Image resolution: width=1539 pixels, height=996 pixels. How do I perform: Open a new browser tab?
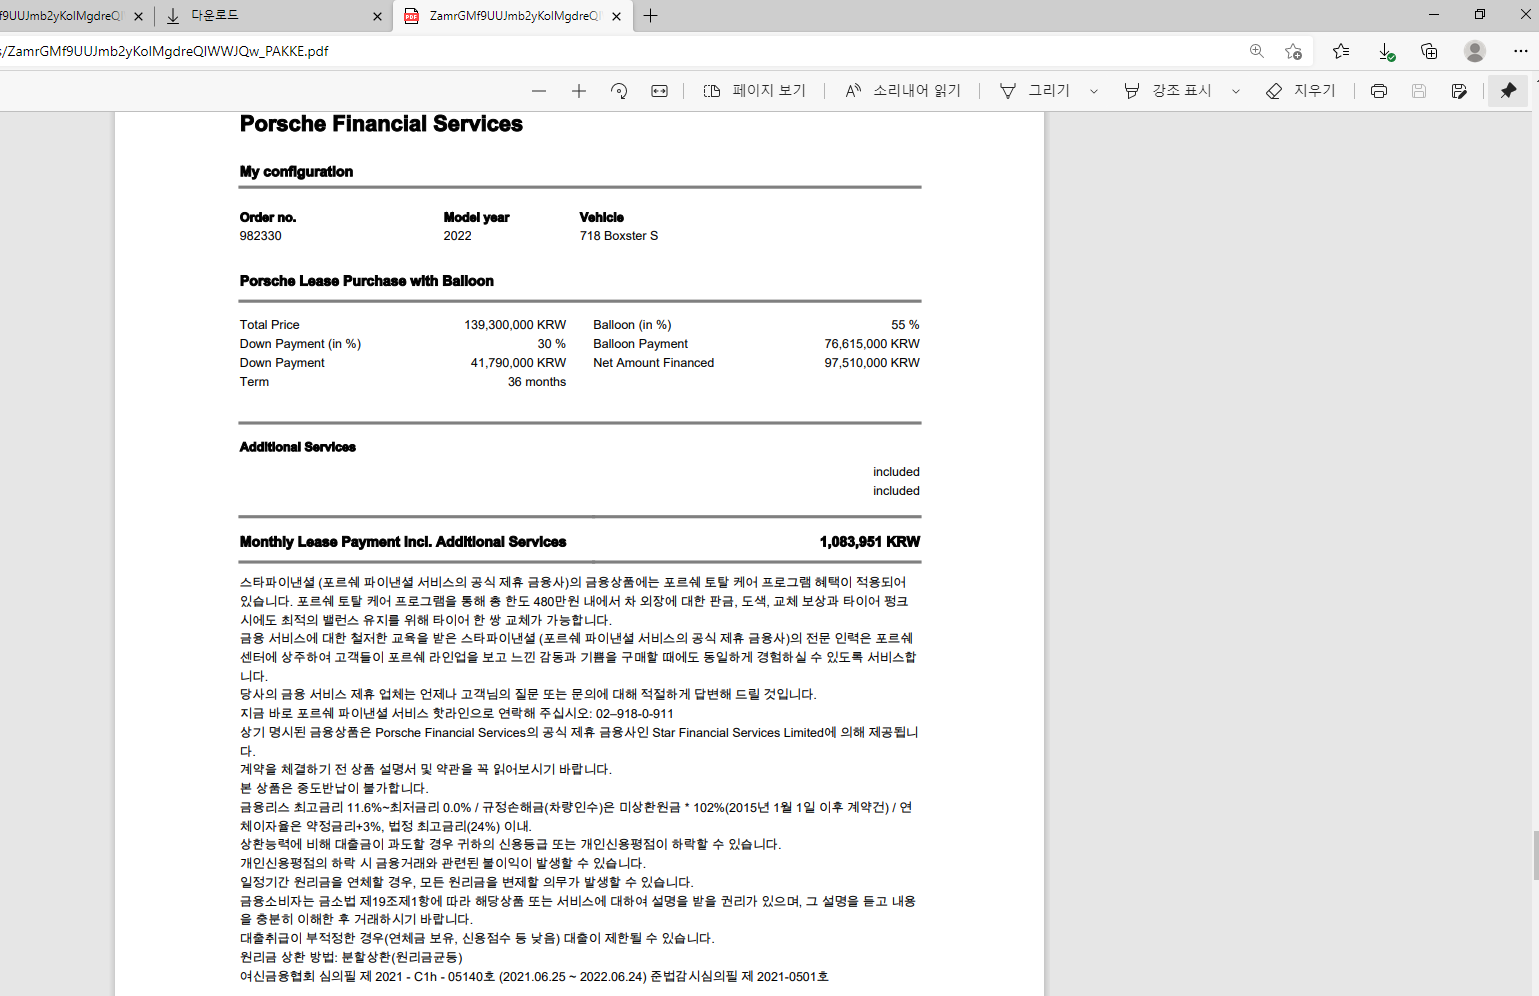pos(650,16)
